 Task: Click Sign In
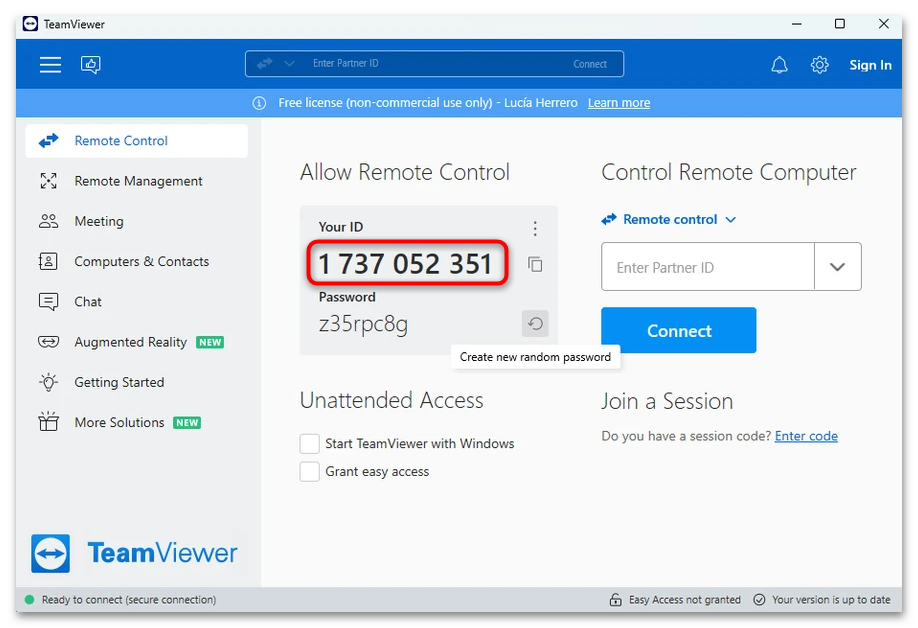coord(870,65)
